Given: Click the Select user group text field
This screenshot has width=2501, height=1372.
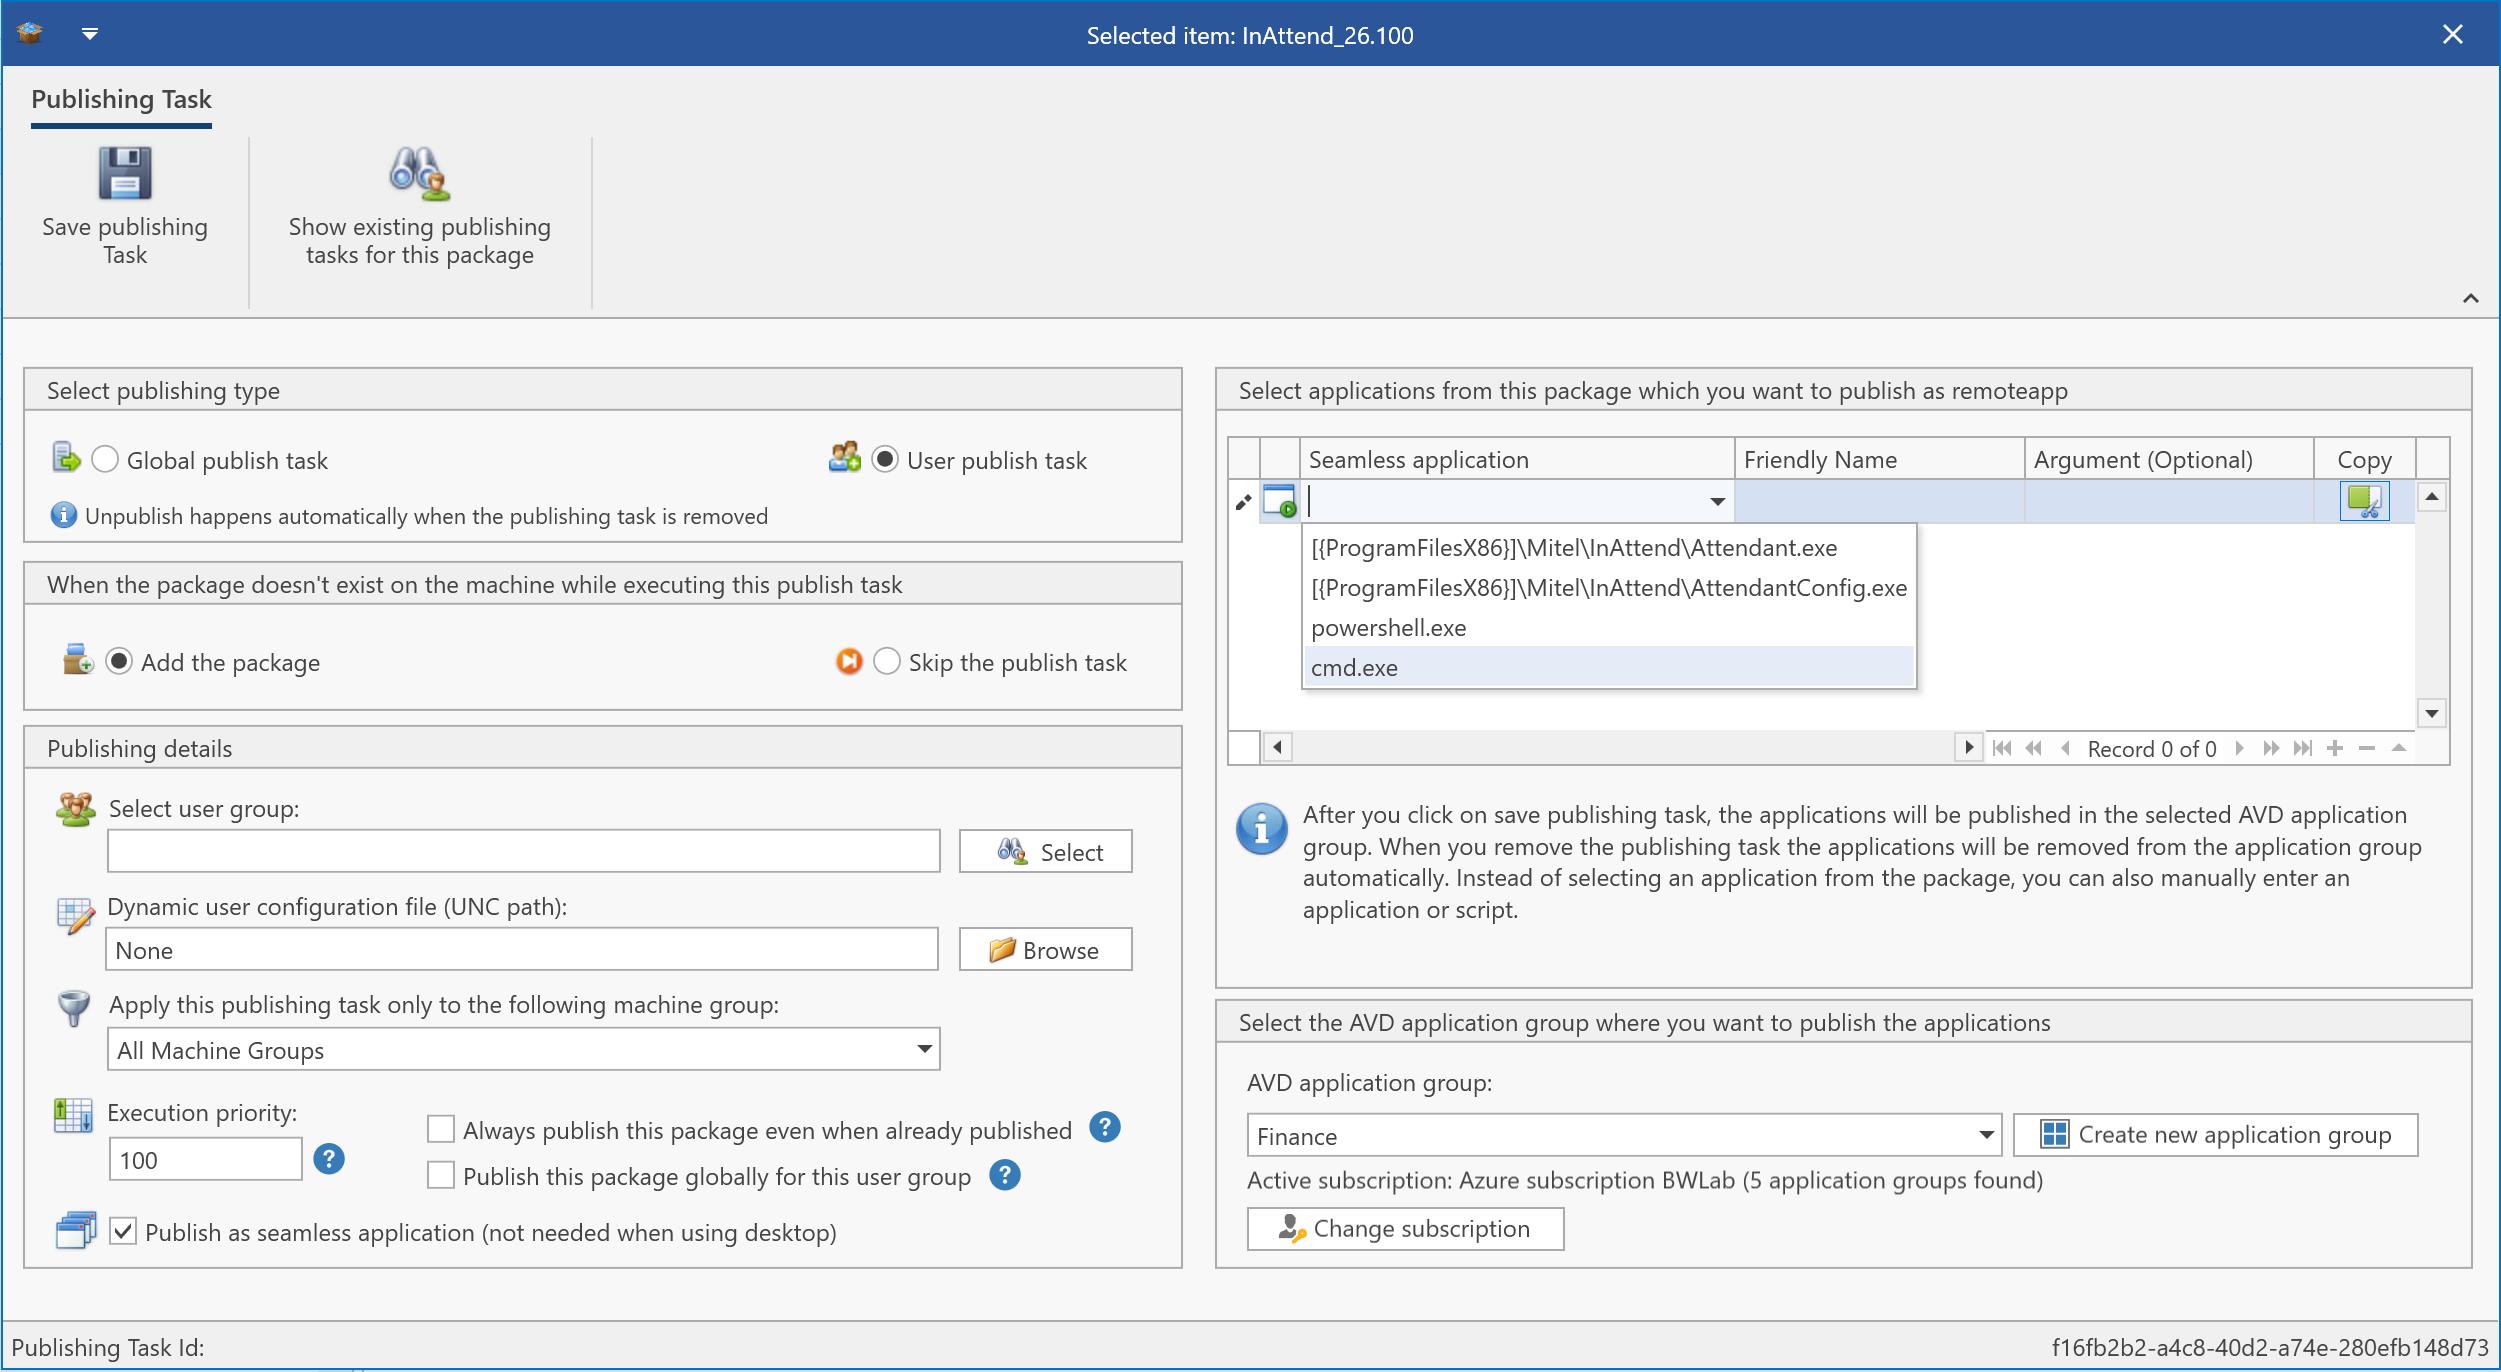Looking at the screenshot, I should (523, 851).
